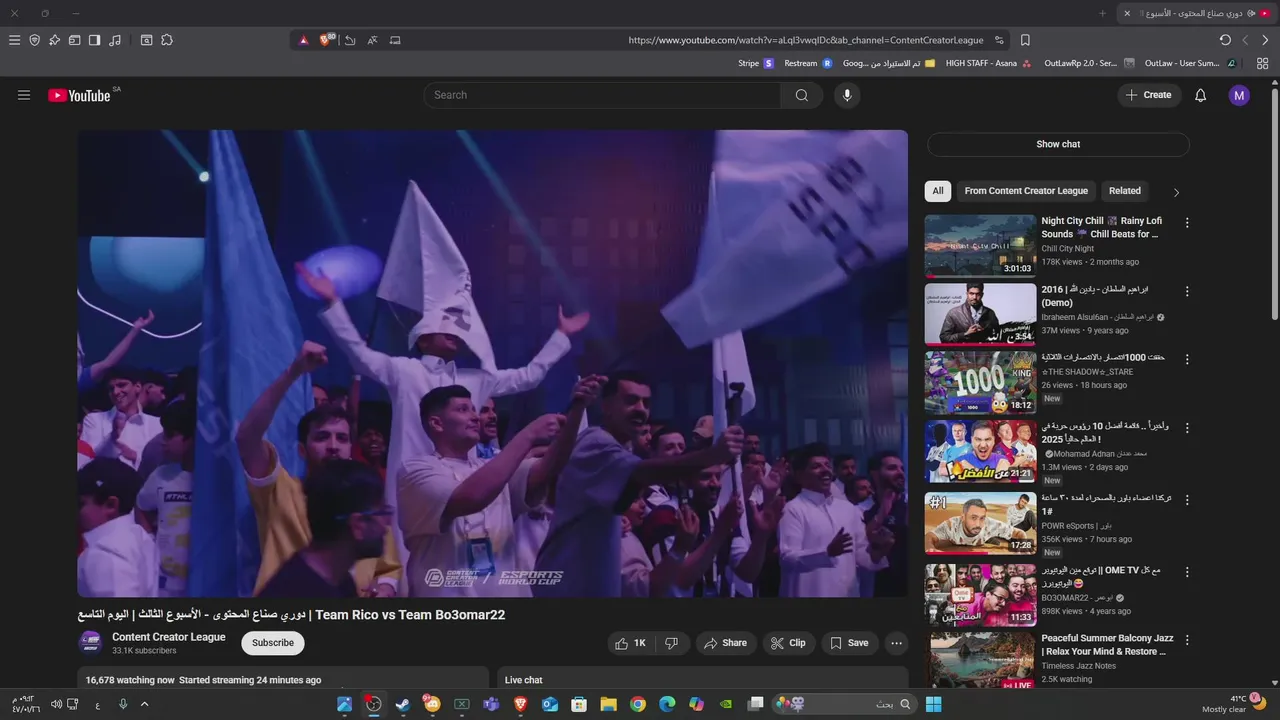1280x720 pixels.
Task: Open Brave Shields lion icon
Action: (326, 40)
